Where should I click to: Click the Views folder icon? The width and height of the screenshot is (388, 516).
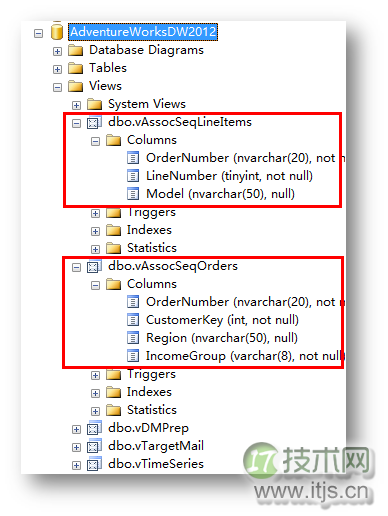(x=76, y=87)
